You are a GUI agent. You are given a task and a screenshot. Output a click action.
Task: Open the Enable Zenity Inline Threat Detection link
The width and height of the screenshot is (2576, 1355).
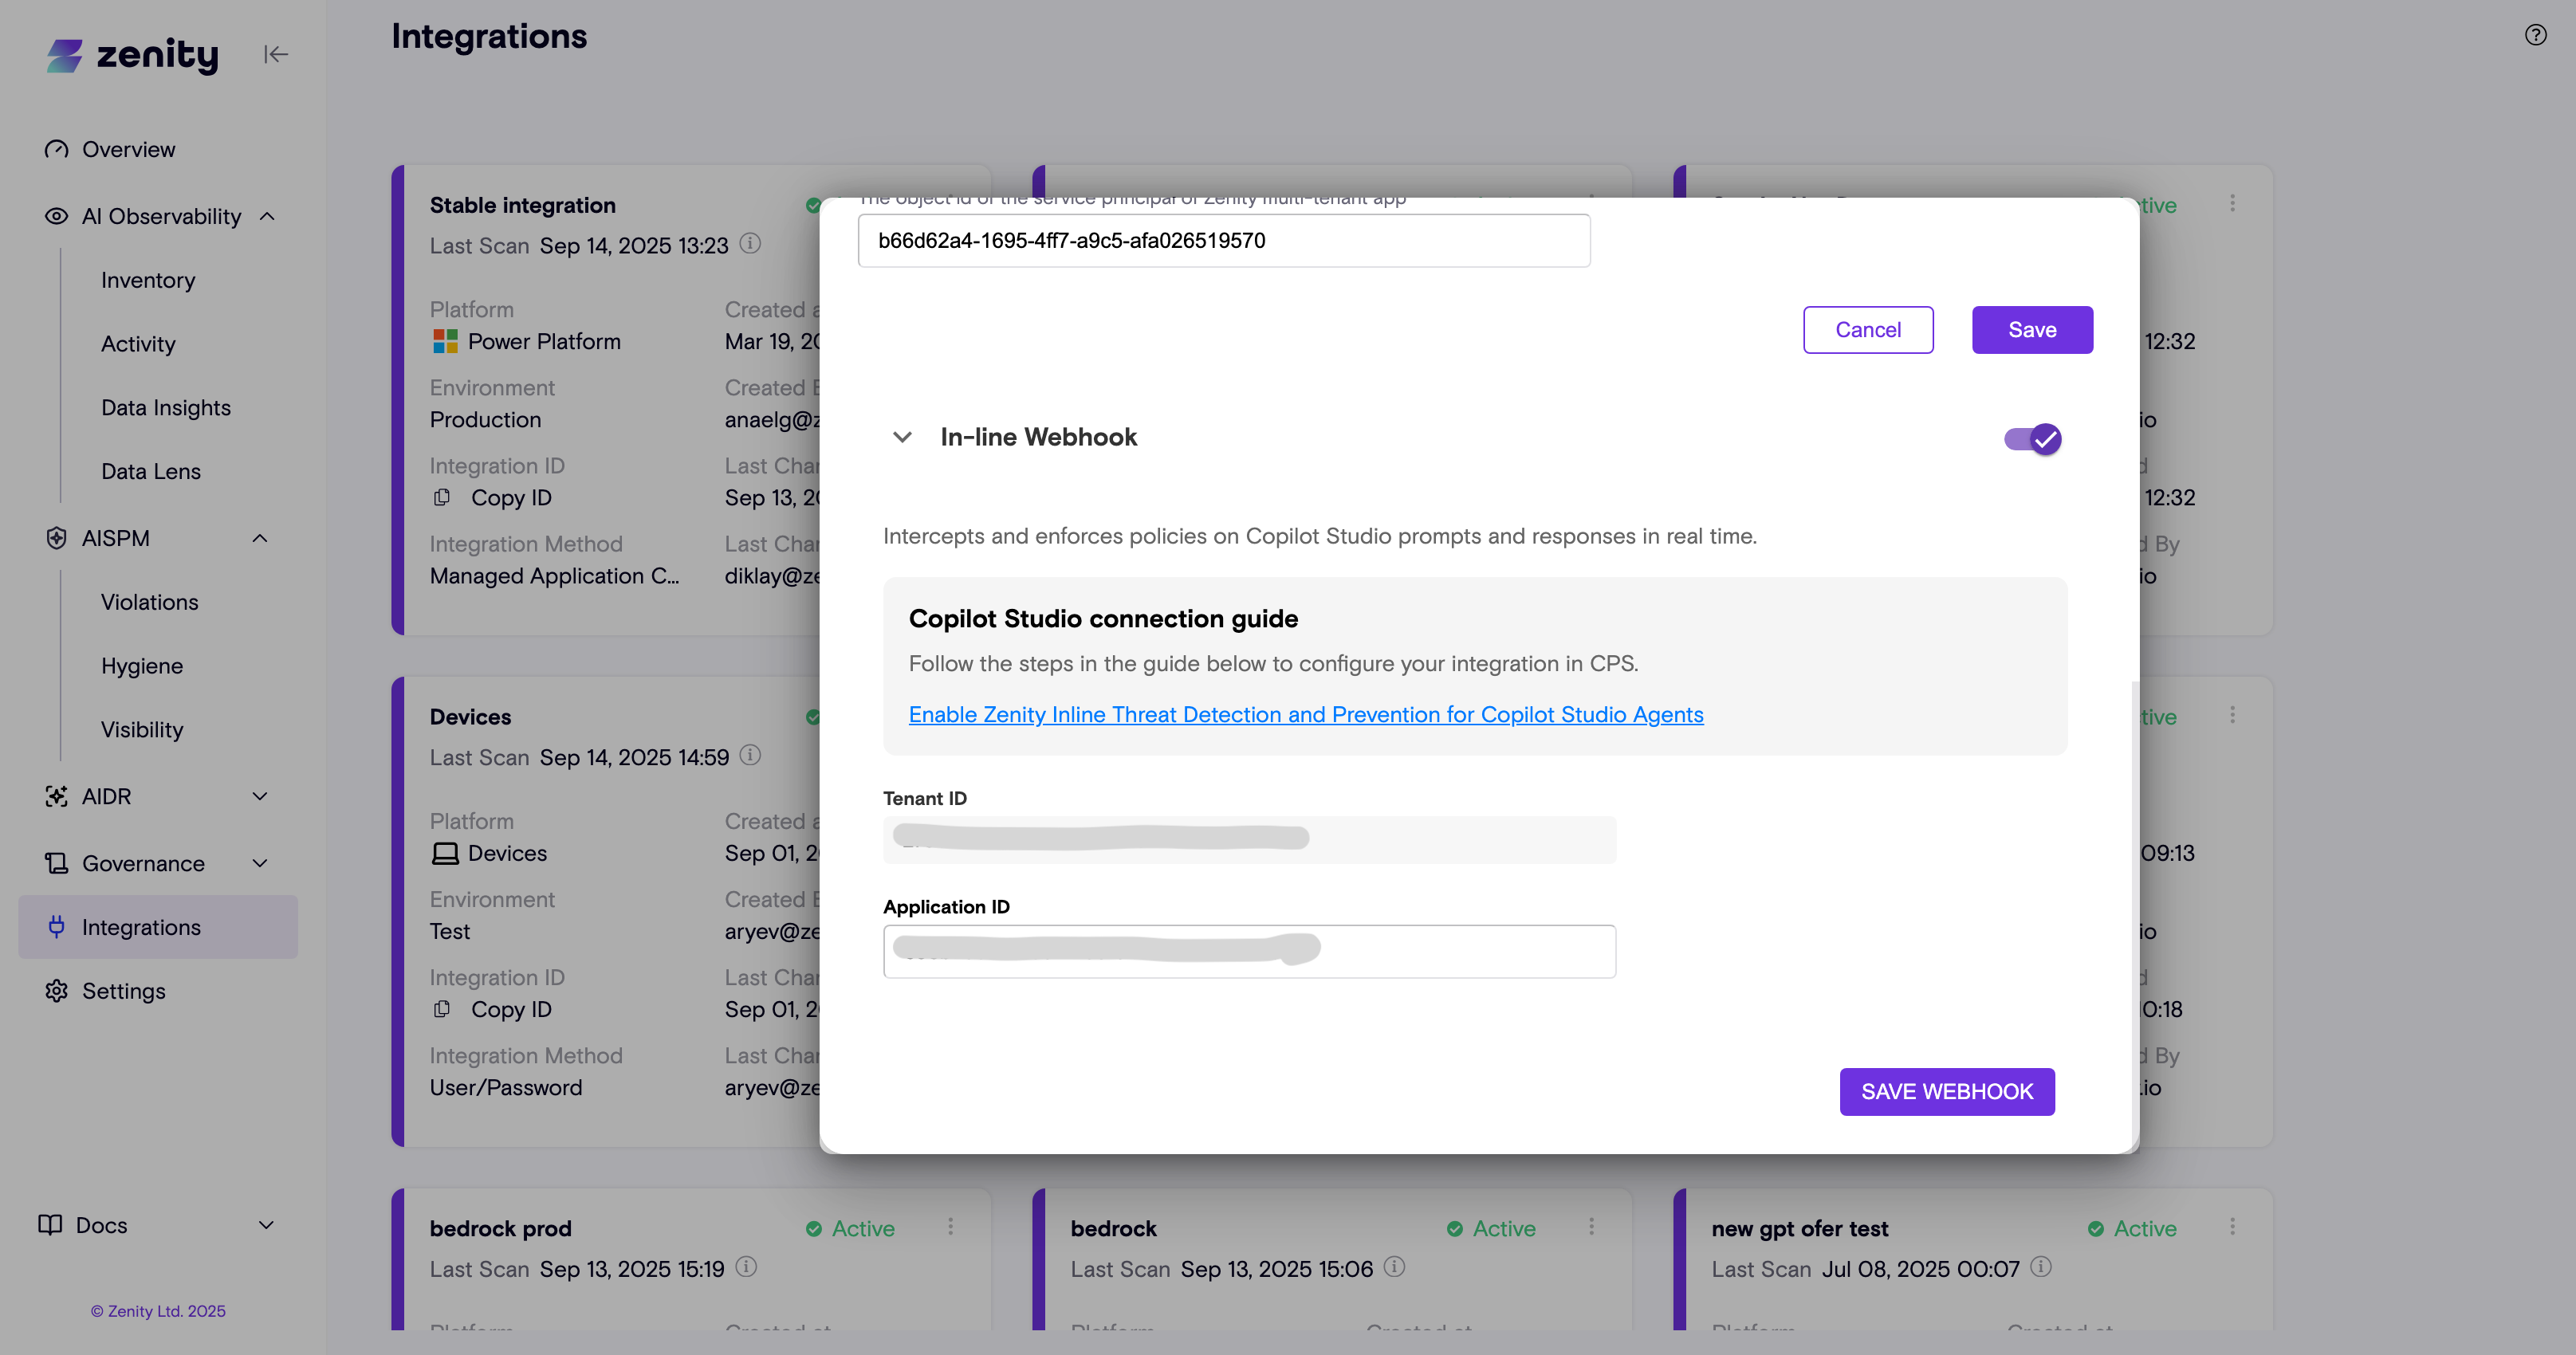click(1306, 714)
